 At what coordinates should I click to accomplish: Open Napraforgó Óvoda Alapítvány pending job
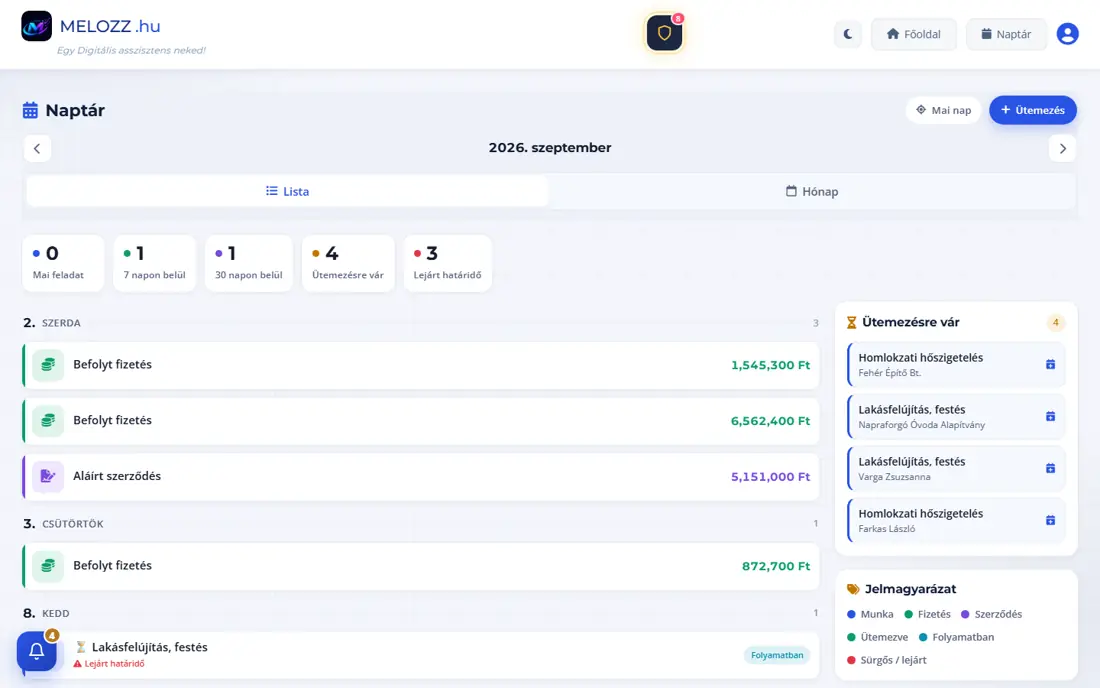point(956,417)
